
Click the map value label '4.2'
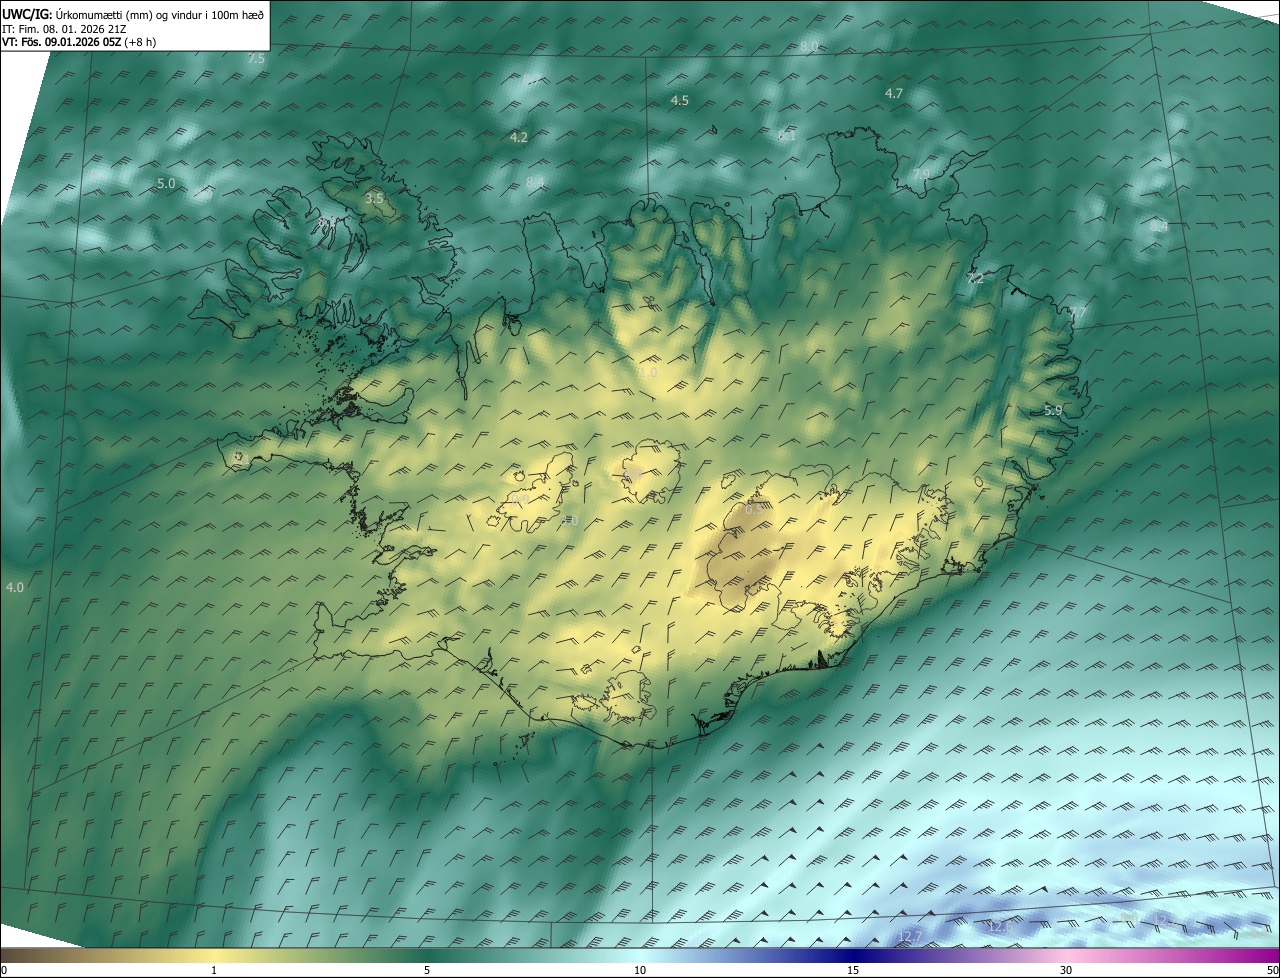pos(518,137)
